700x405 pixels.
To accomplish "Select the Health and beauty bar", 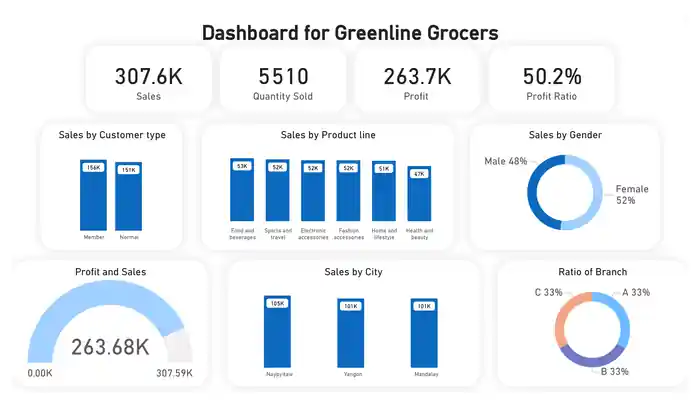I will tap(419, 194).
